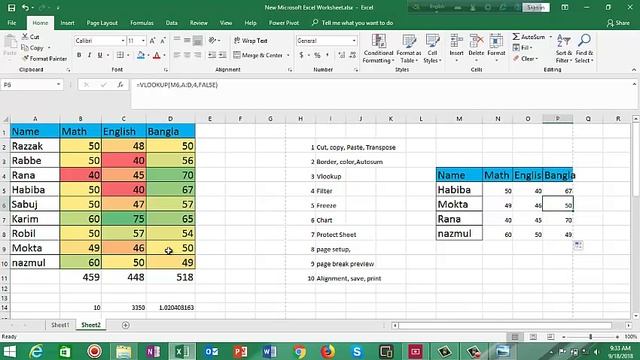This screenshot has height=360, width=640.
Task: Apply Percent Style format
Action: click(317, 55)
